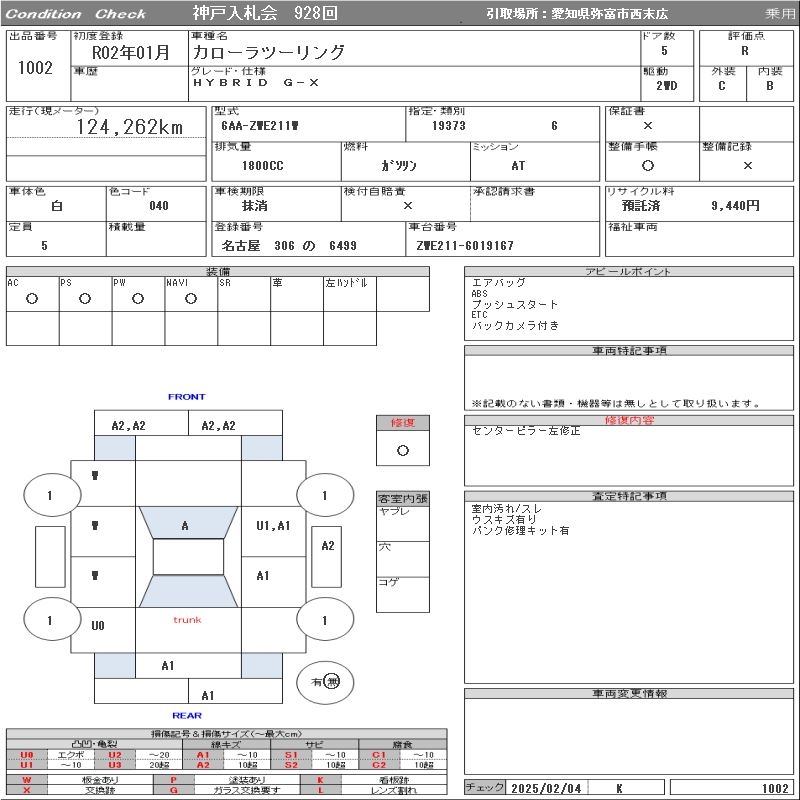Click the lot number 1002 under 出品番号

tap(36, 68)
